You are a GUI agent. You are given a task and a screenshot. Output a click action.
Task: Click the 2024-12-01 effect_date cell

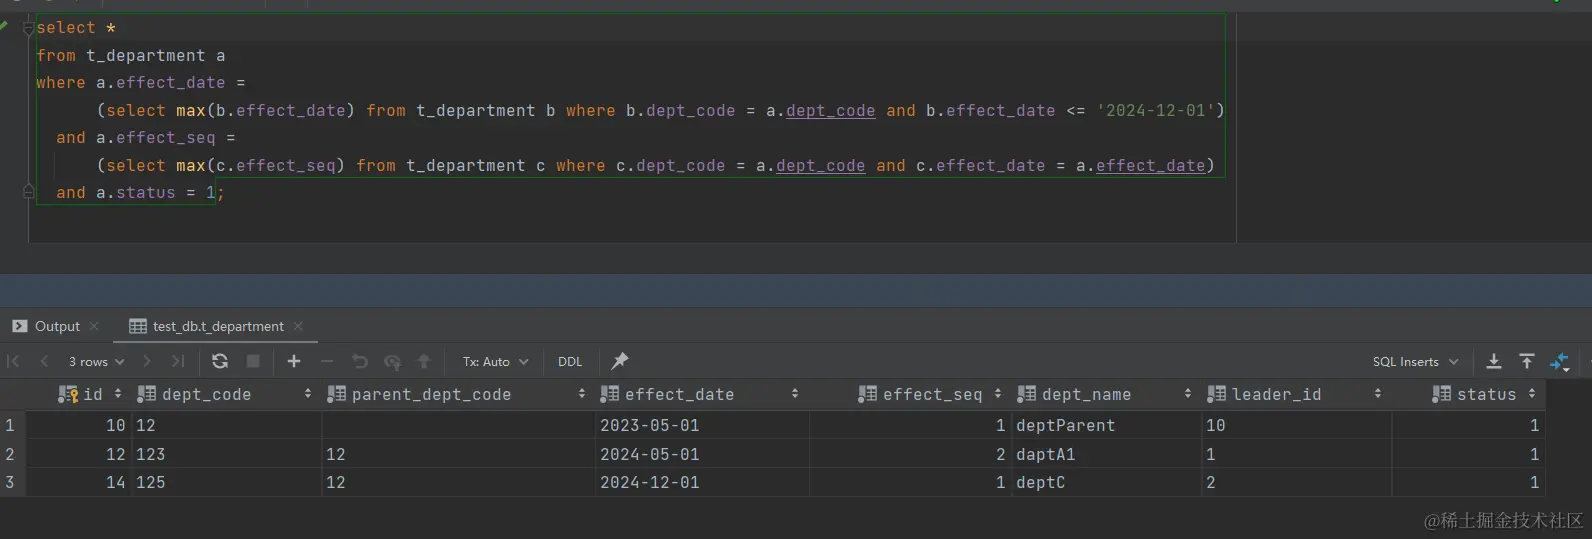[x=701, y=482]
